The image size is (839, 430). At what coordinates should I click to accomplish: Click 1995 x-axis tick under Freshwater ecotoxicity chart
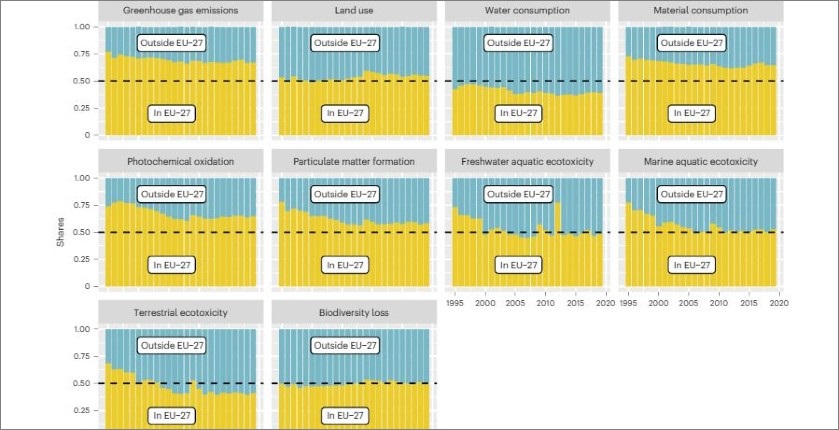click(x=456, y=302)
